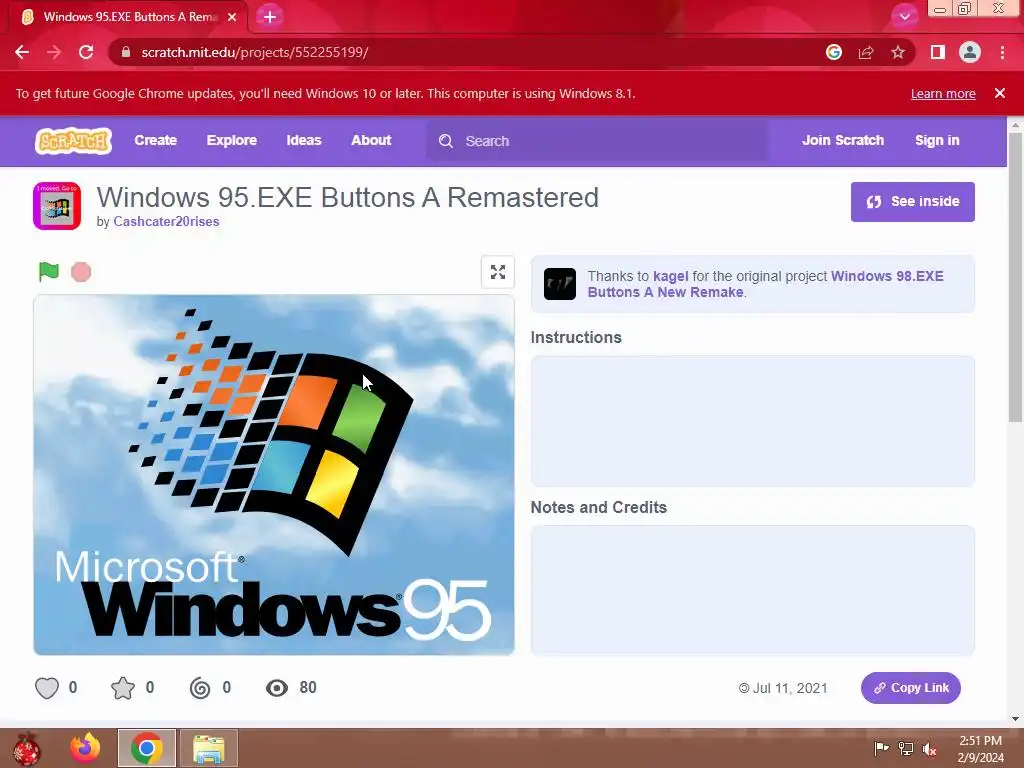This screenshot has width=1024, height=768.
Task: Click the address bar URL
Action: 255,52
